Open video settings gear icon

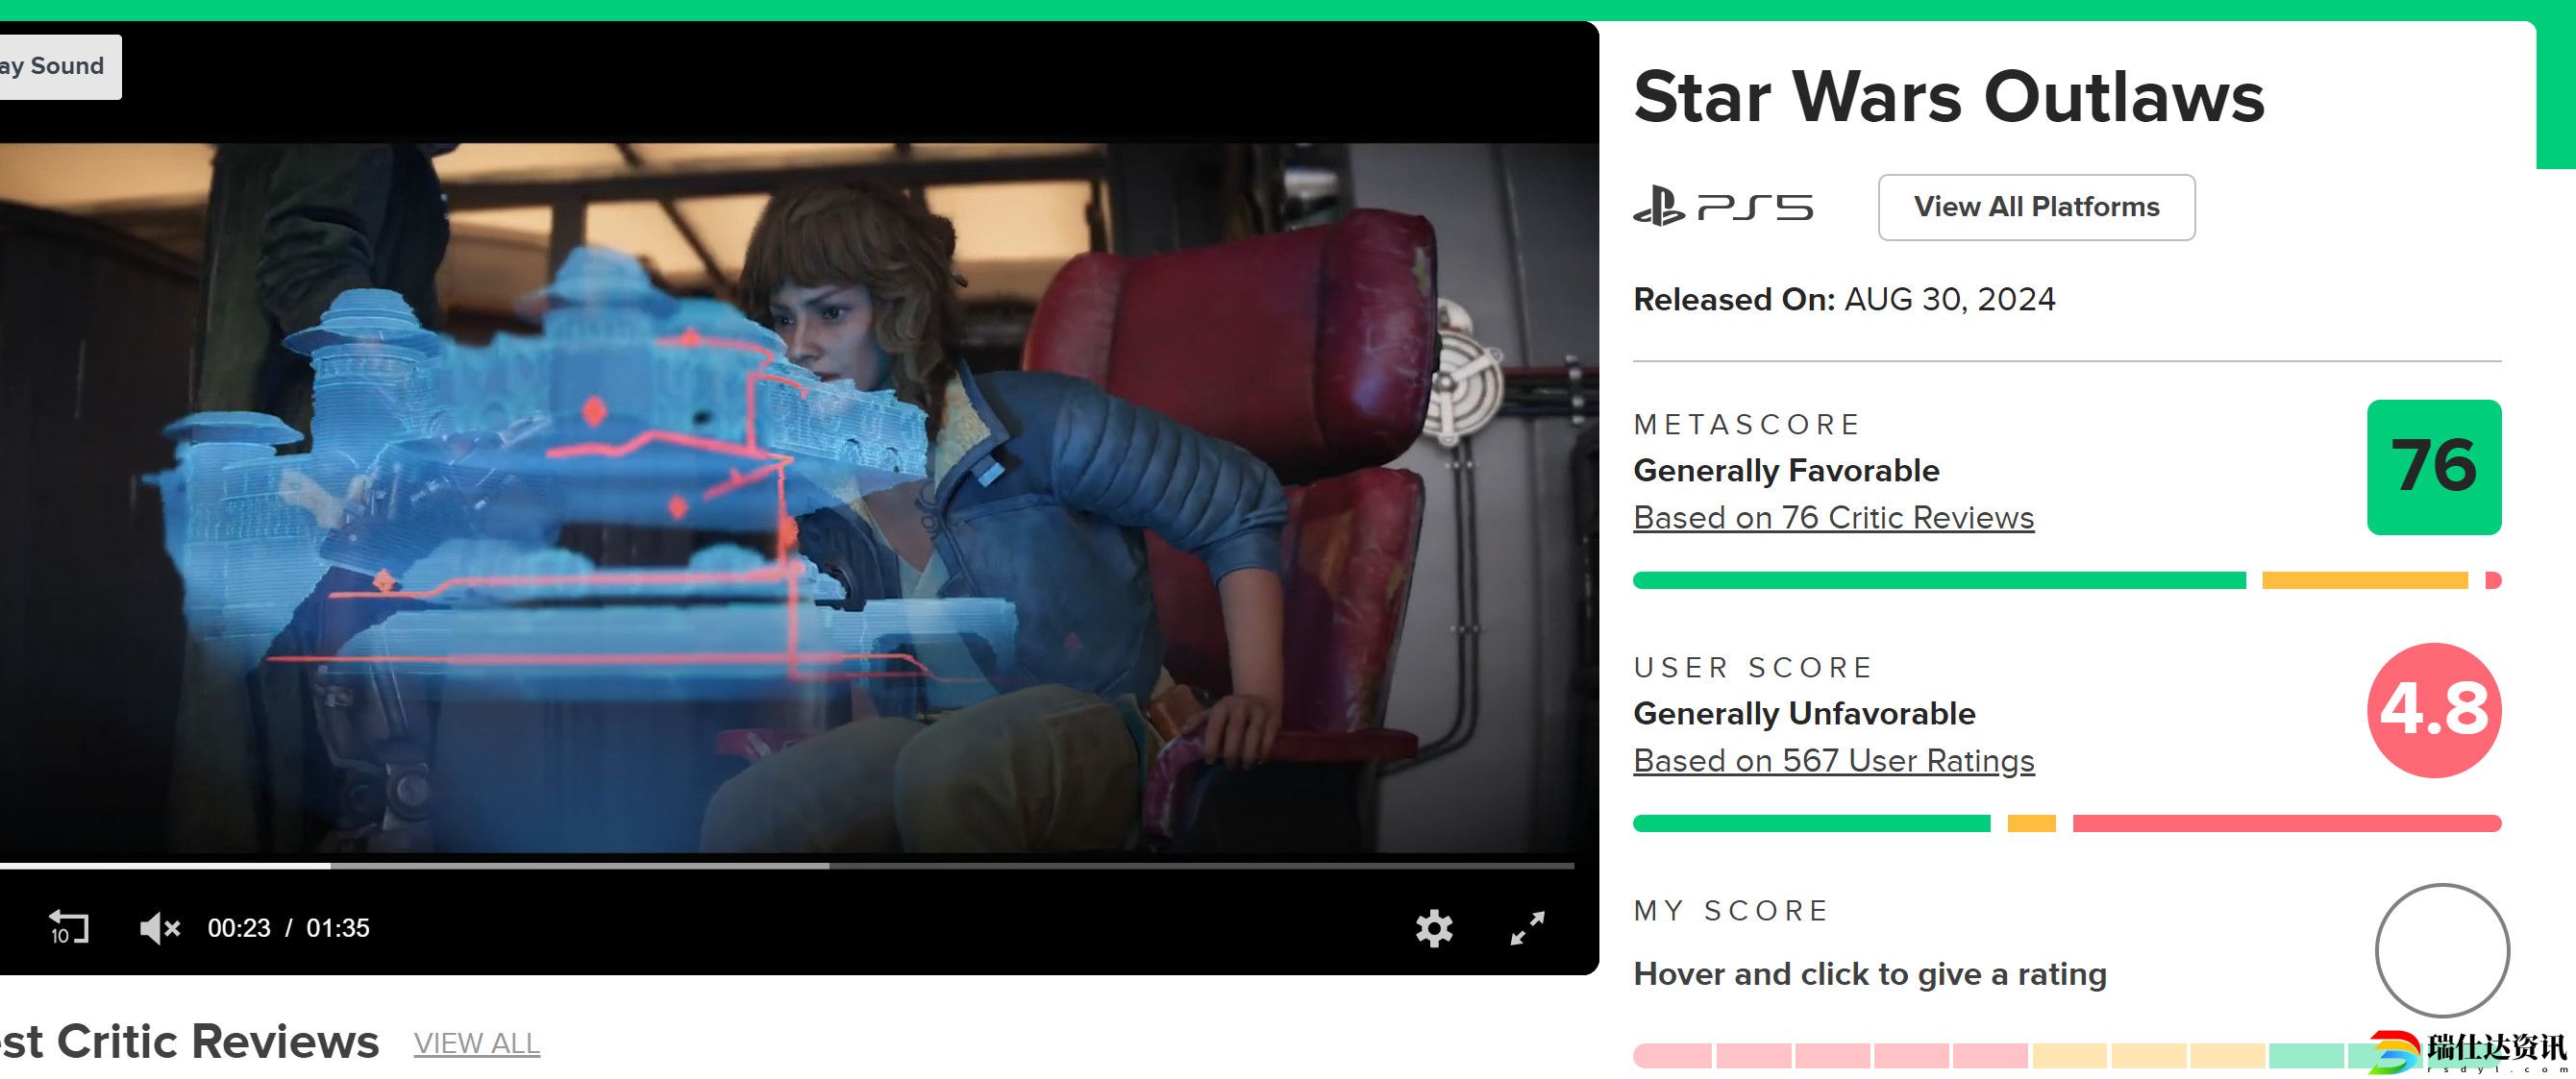1434,928
